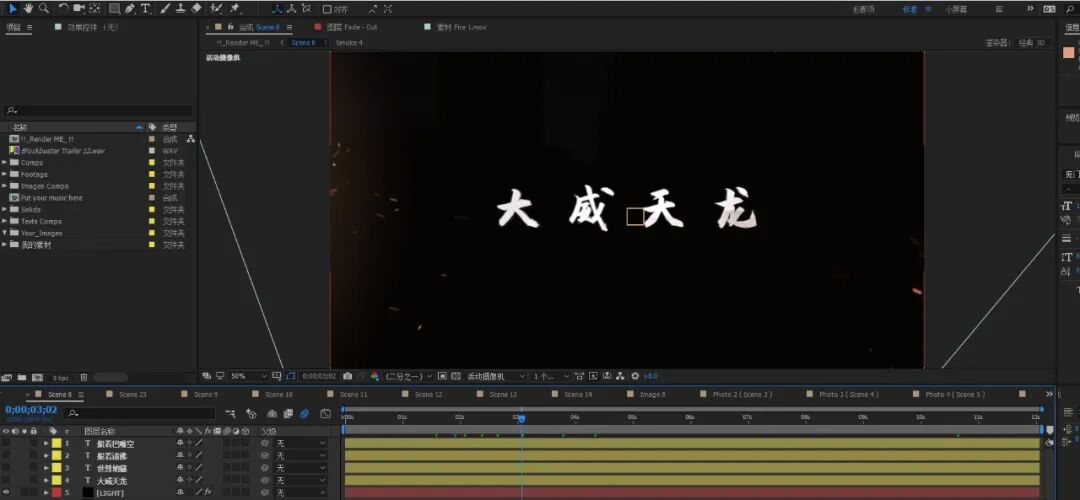Screen dimensions: 1080x500
Task: Expand the Solids folder
Action: (x=5, y=209)
